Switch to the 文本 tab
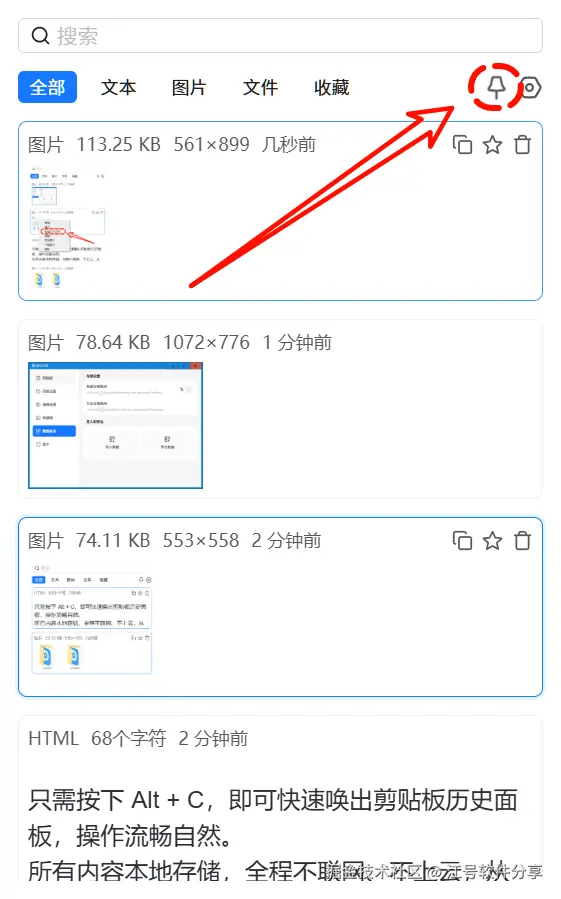This screenshot has height=899, width=561. click(x=118, y=87)
